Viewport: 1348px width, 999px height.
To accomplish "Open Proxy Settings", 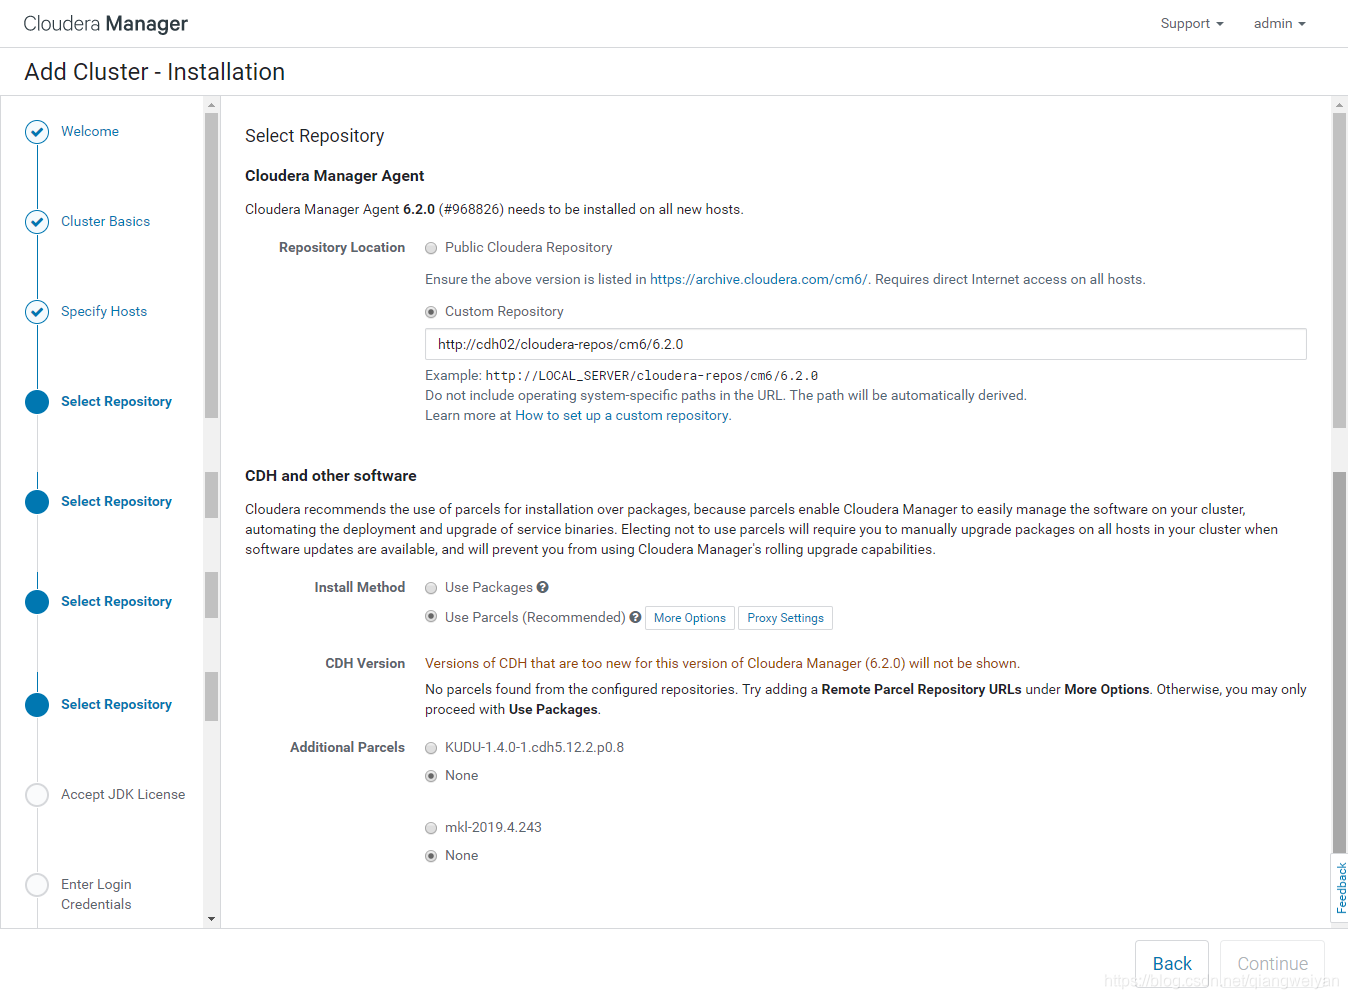I will pyautogui.click(x=785, y=618).
